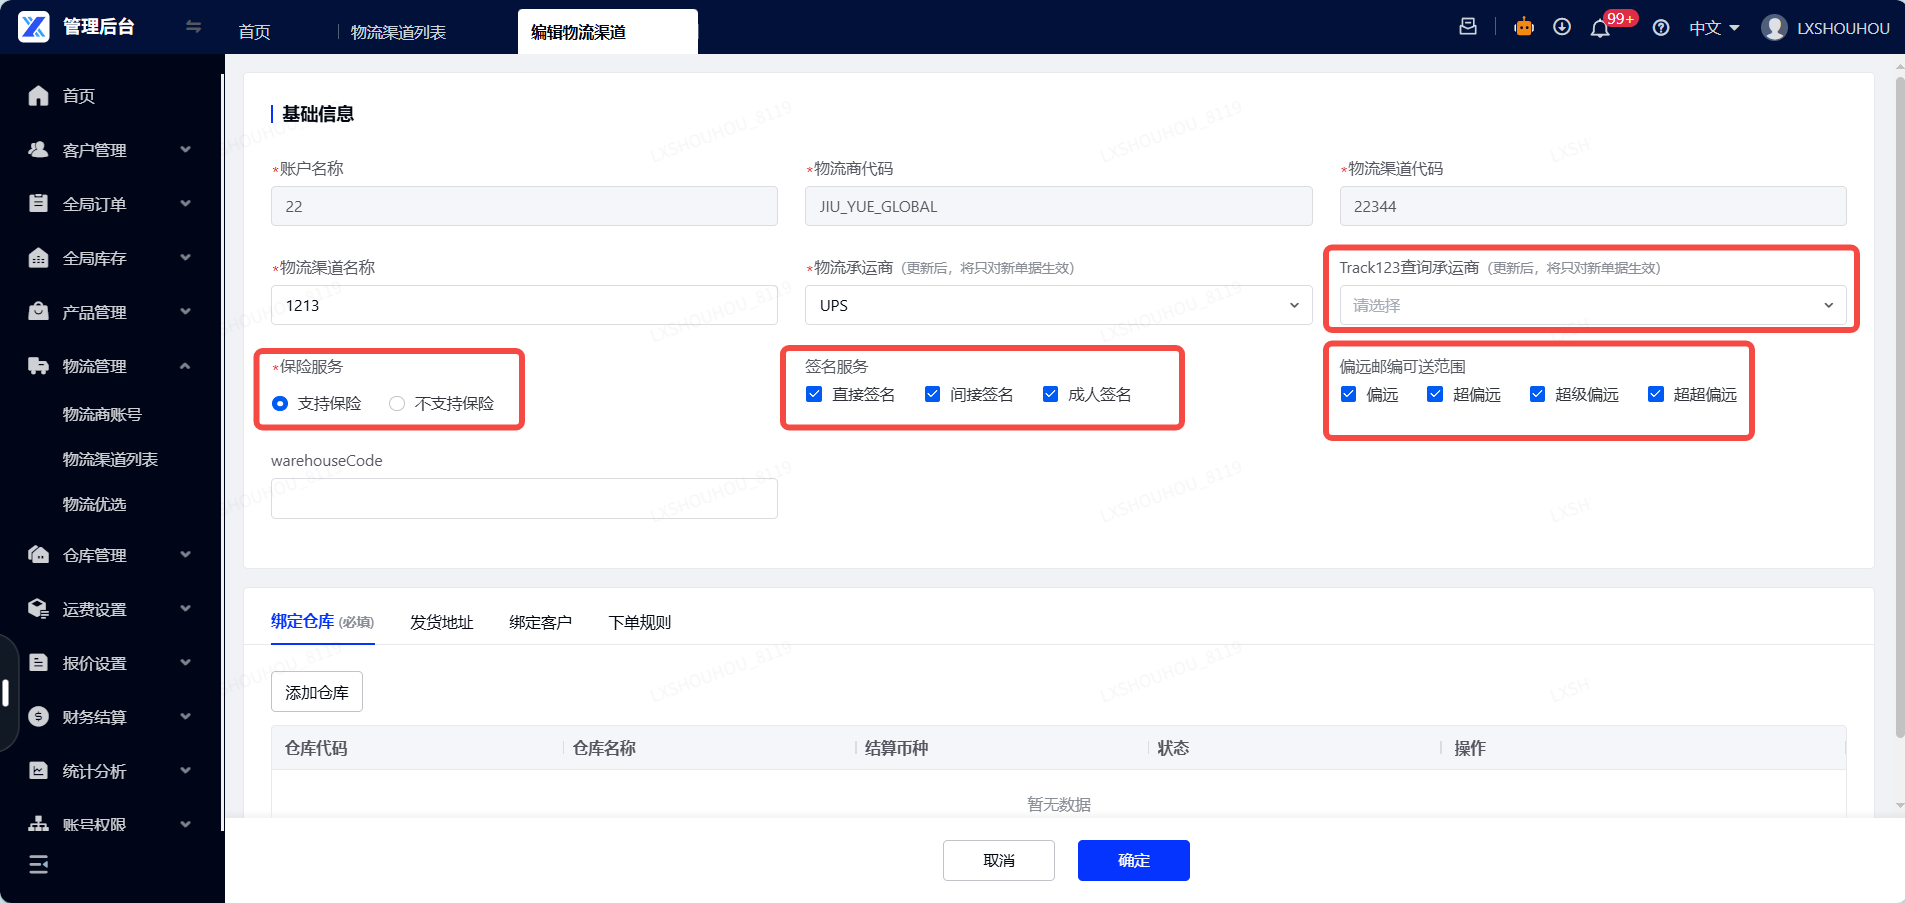Click the LXSHOUHOU user avatar icon
Image resolution: width=1905 pixels, height=903 pixels.
[1774, 28]
